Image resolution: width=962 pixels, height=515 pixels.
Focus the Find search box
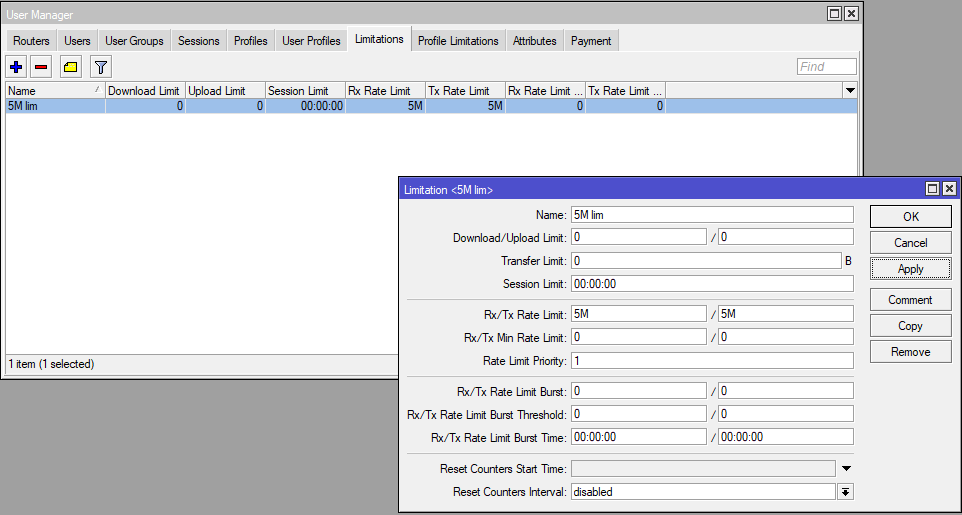pos(826,66)
